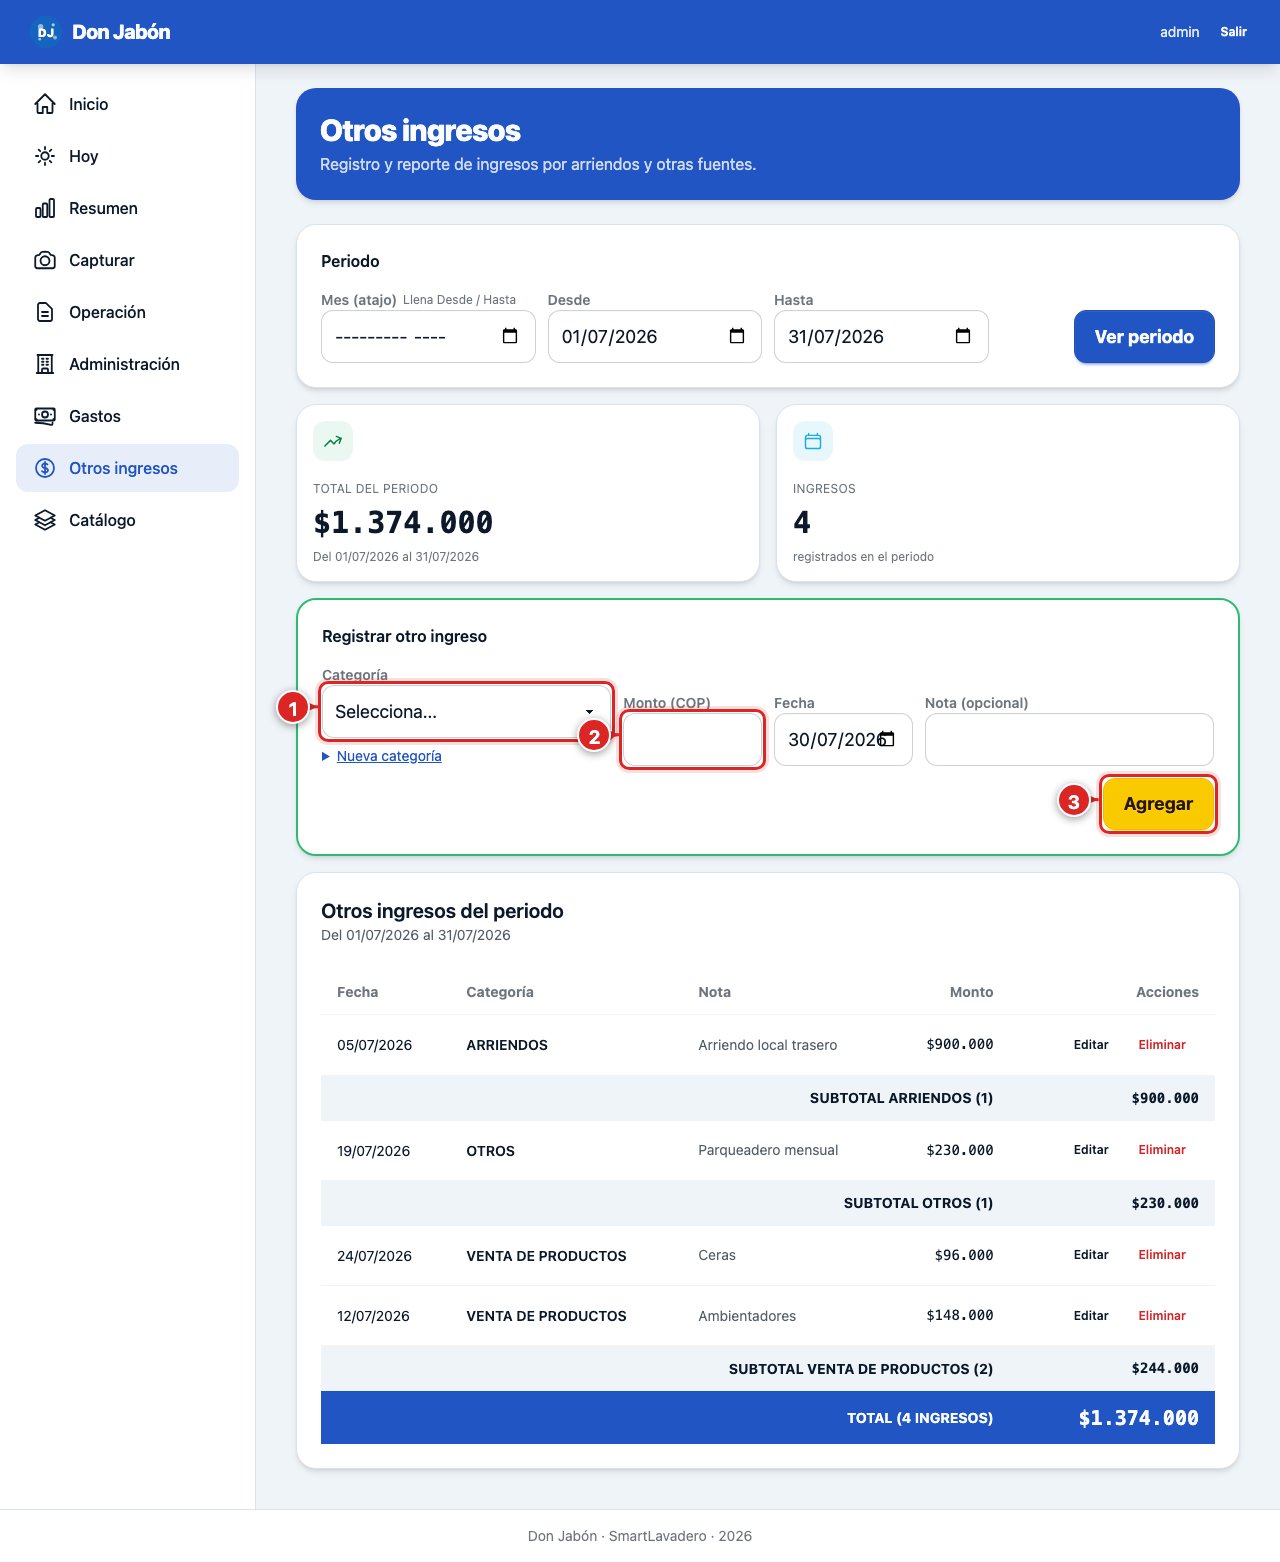This screenshot has width=1280, height=1562.
Task: Click the TOTAL (4 INGRESOS) row label
Action: point(920,1418)
